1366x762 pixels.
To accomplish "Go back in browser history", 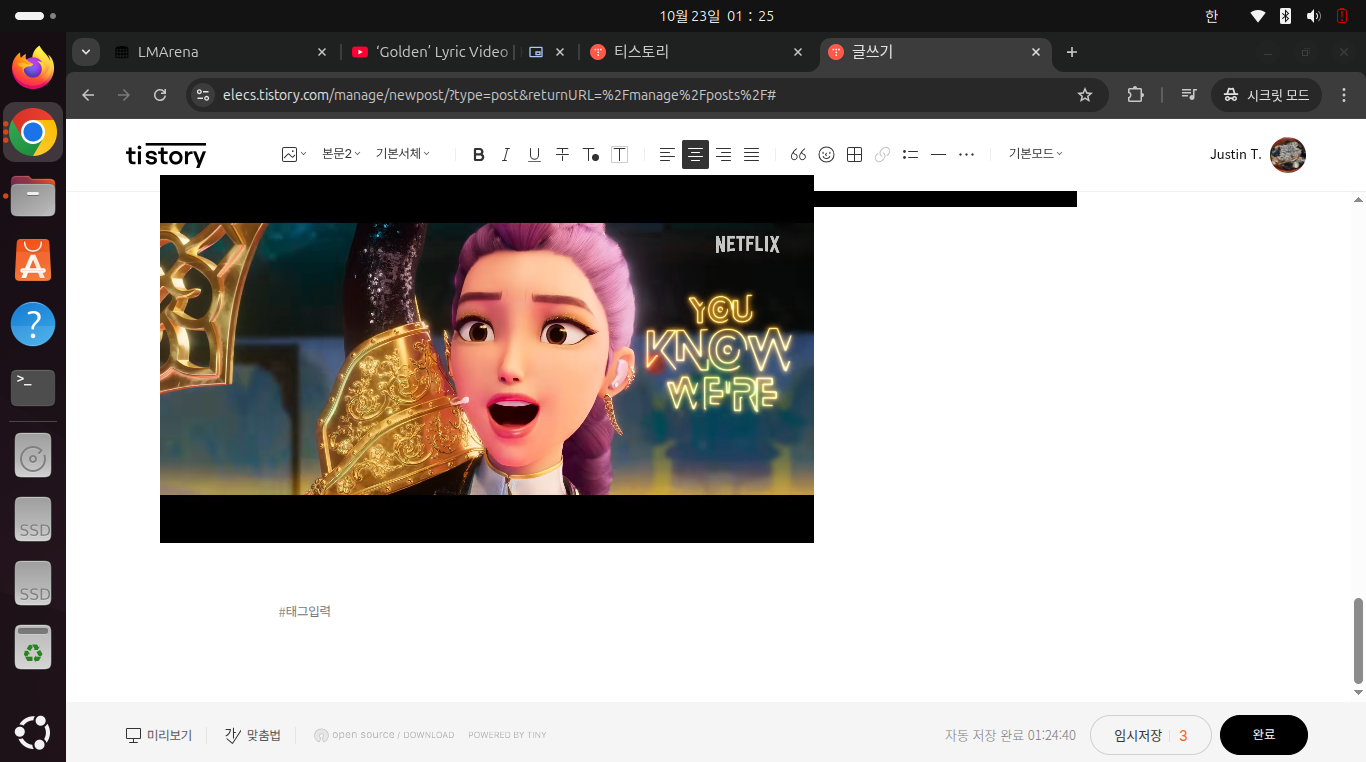I will click(88, 95).
